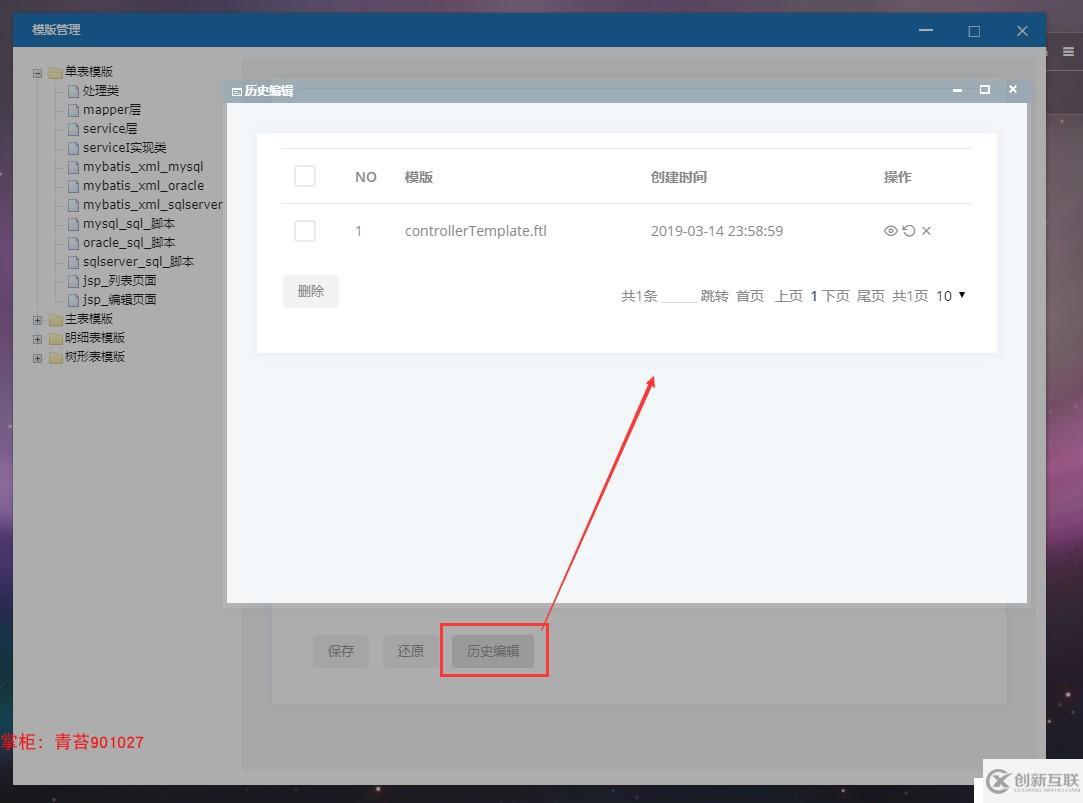Expand the 明细表模版 tree folder
This screenshot has height=803, width=1083.
[37, 339]
